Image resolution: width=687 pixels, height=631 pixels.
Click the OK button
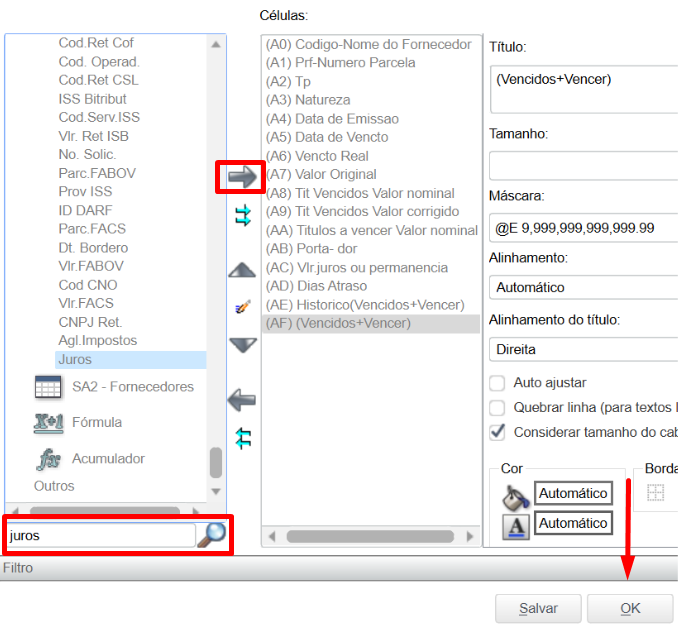[630, 608]
